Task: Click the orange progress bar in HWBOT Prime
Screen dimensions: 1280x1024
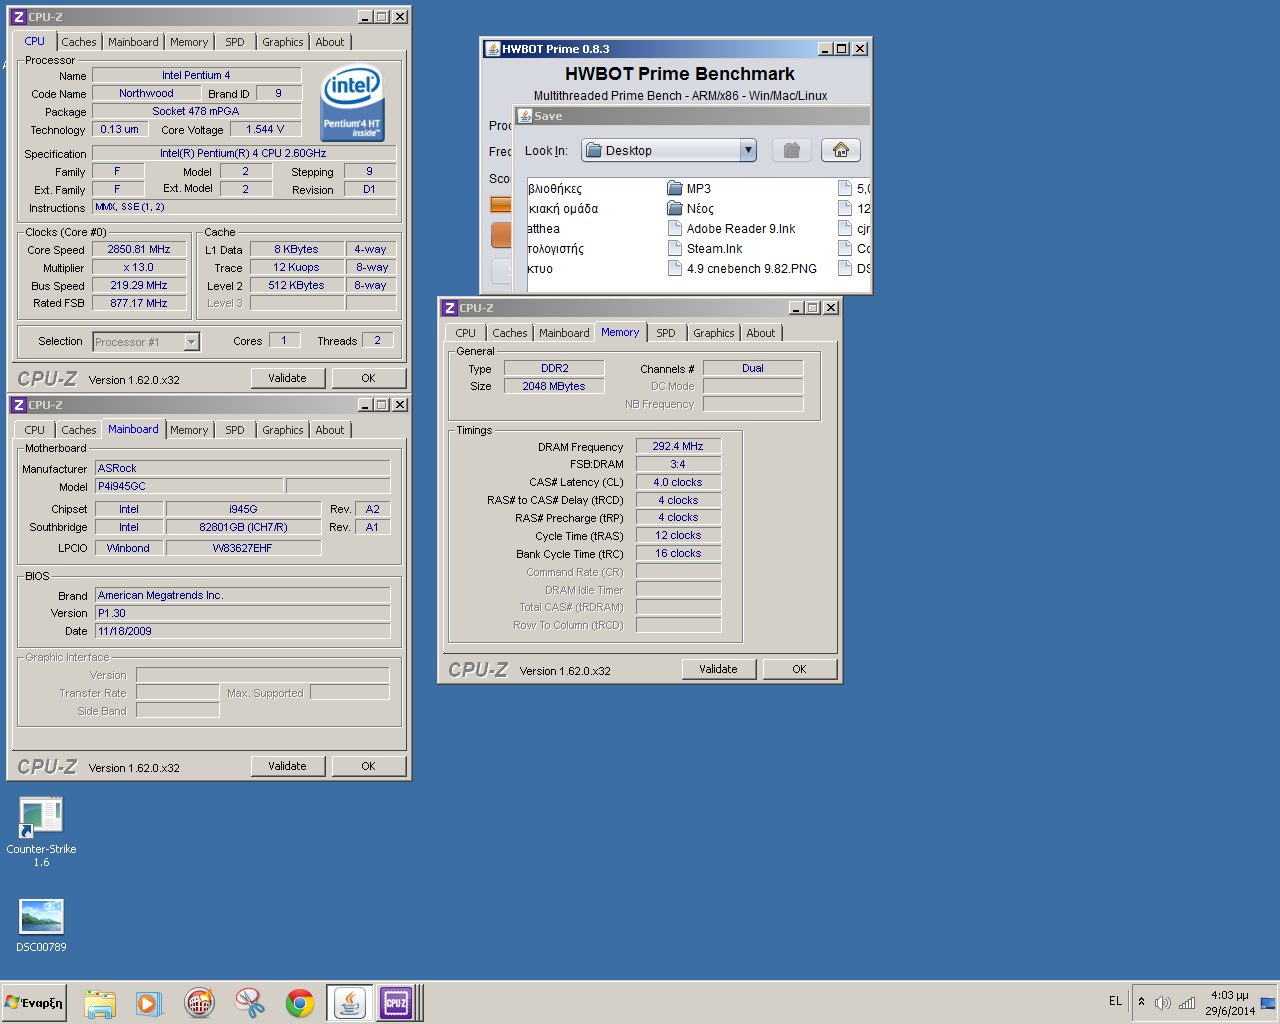Action: tap(501, 204)
